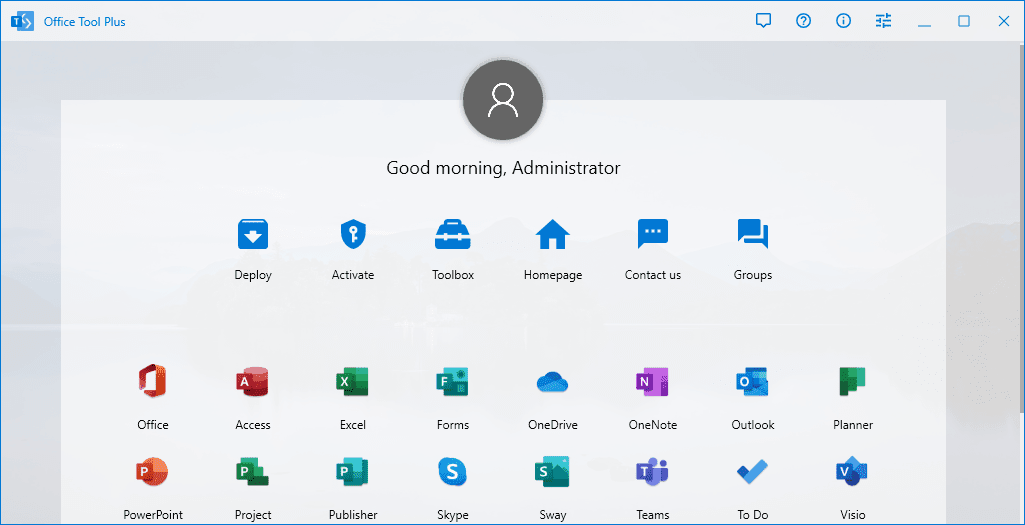Open the Visio app icon
This screenshot has width=1025, height=525.
[852, 472]
